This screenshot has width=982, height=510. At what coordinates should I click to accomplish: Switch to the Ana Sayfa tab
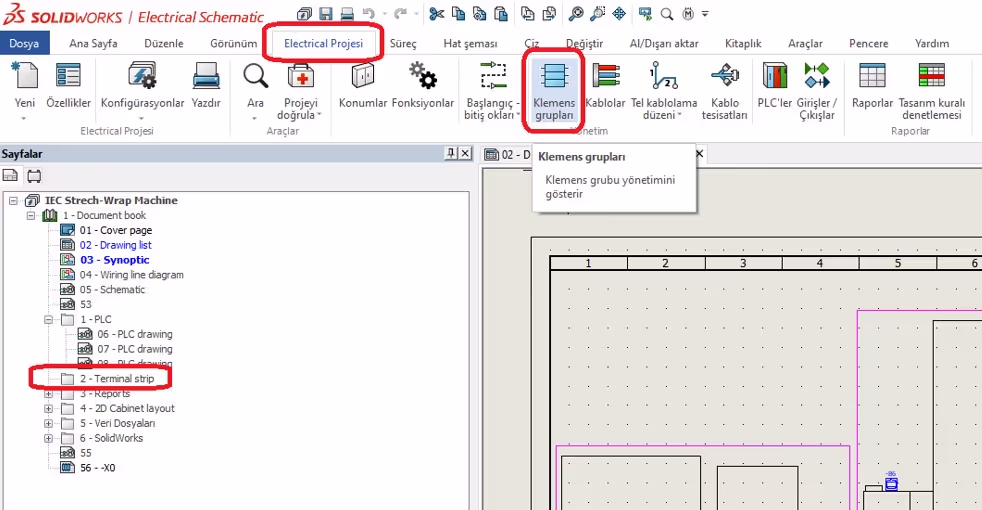[93, 43]
